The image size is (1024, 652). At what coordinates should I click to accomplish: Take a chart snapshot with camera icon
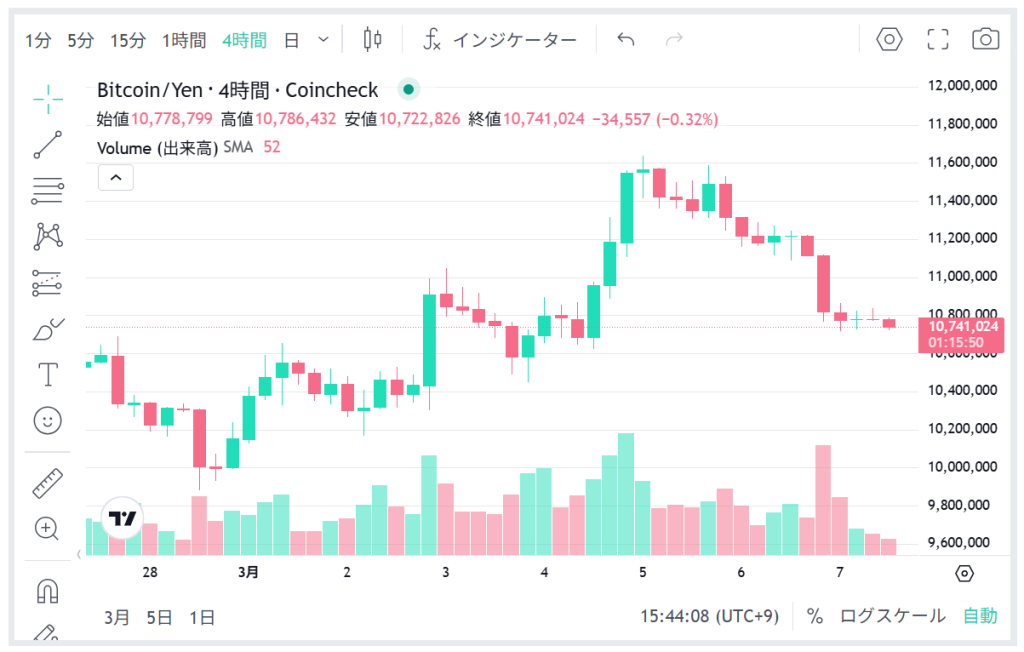click(x=986, y=40)
